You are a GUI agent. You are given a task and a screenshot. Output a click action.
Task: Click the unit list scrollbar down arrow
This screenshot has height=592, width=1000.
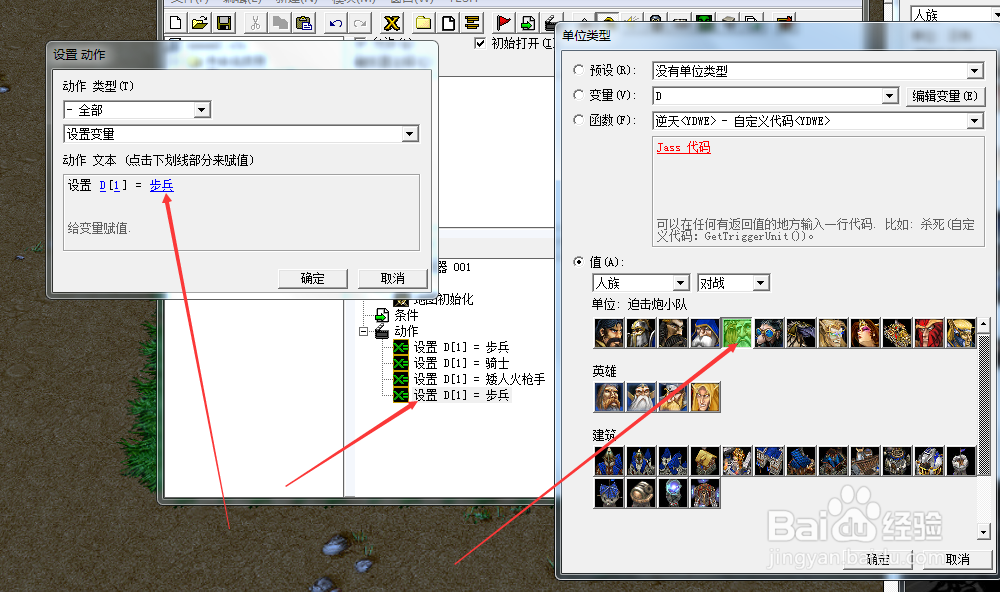click(x=983, y=531)
